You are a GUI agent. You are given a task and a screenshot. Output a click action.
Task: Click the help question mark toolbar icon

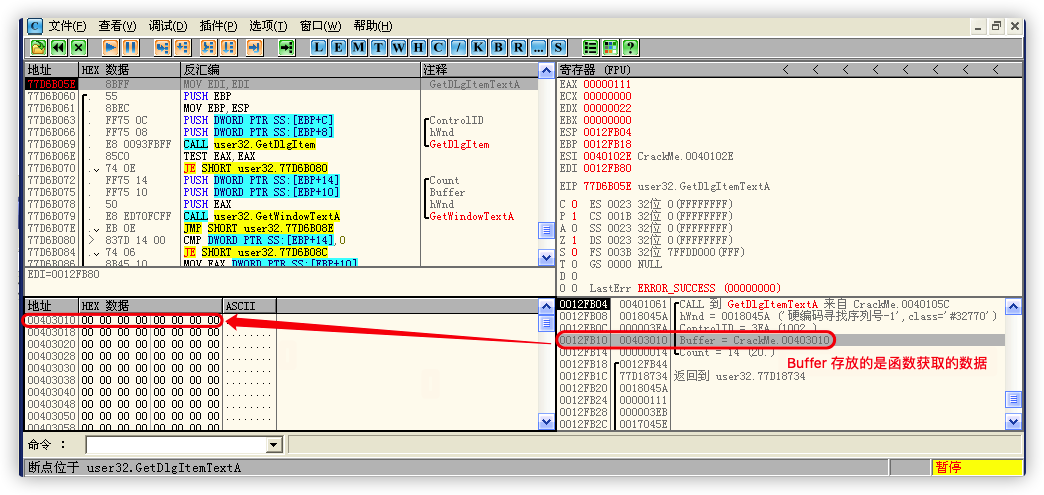630,47
